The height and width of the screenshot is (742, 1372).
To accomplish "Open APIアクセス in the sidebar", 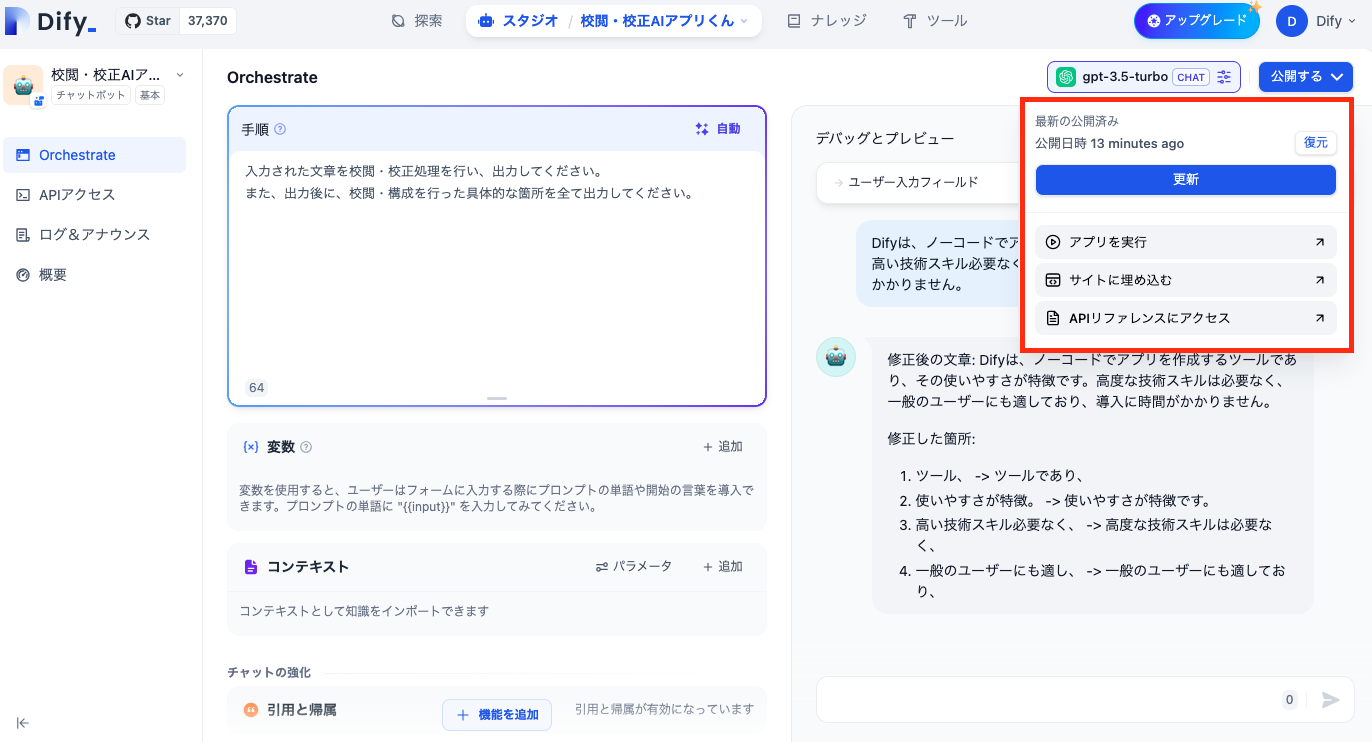I will 94,195.
